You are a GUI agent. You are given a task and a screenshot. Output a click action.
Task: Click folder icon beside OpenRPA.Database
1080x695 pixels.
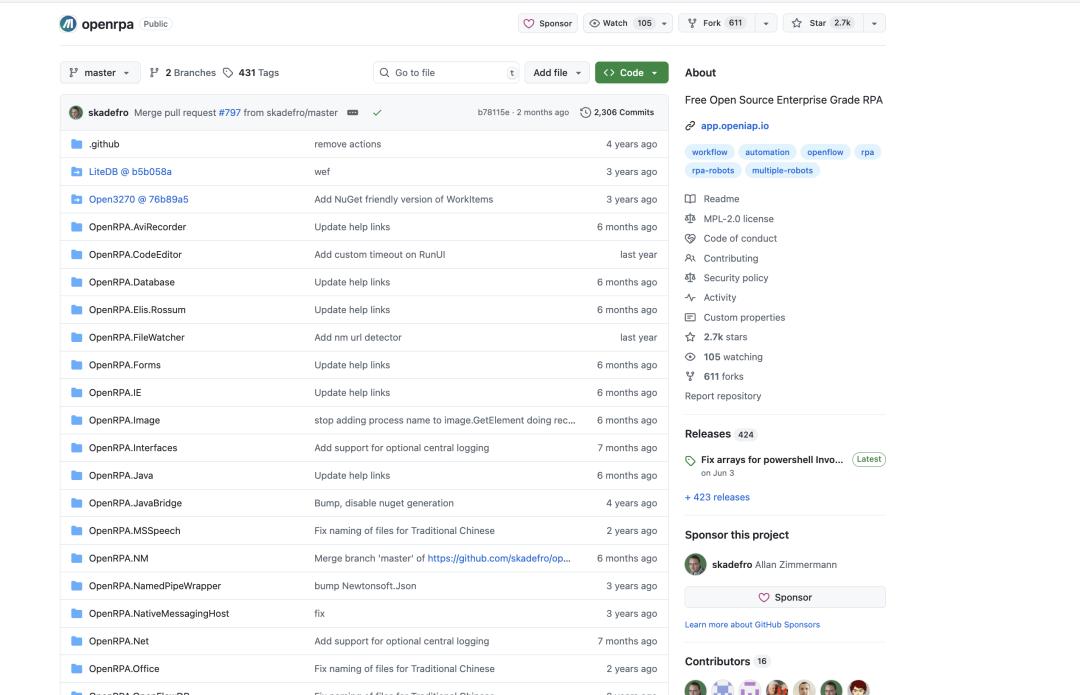point(76,282)
